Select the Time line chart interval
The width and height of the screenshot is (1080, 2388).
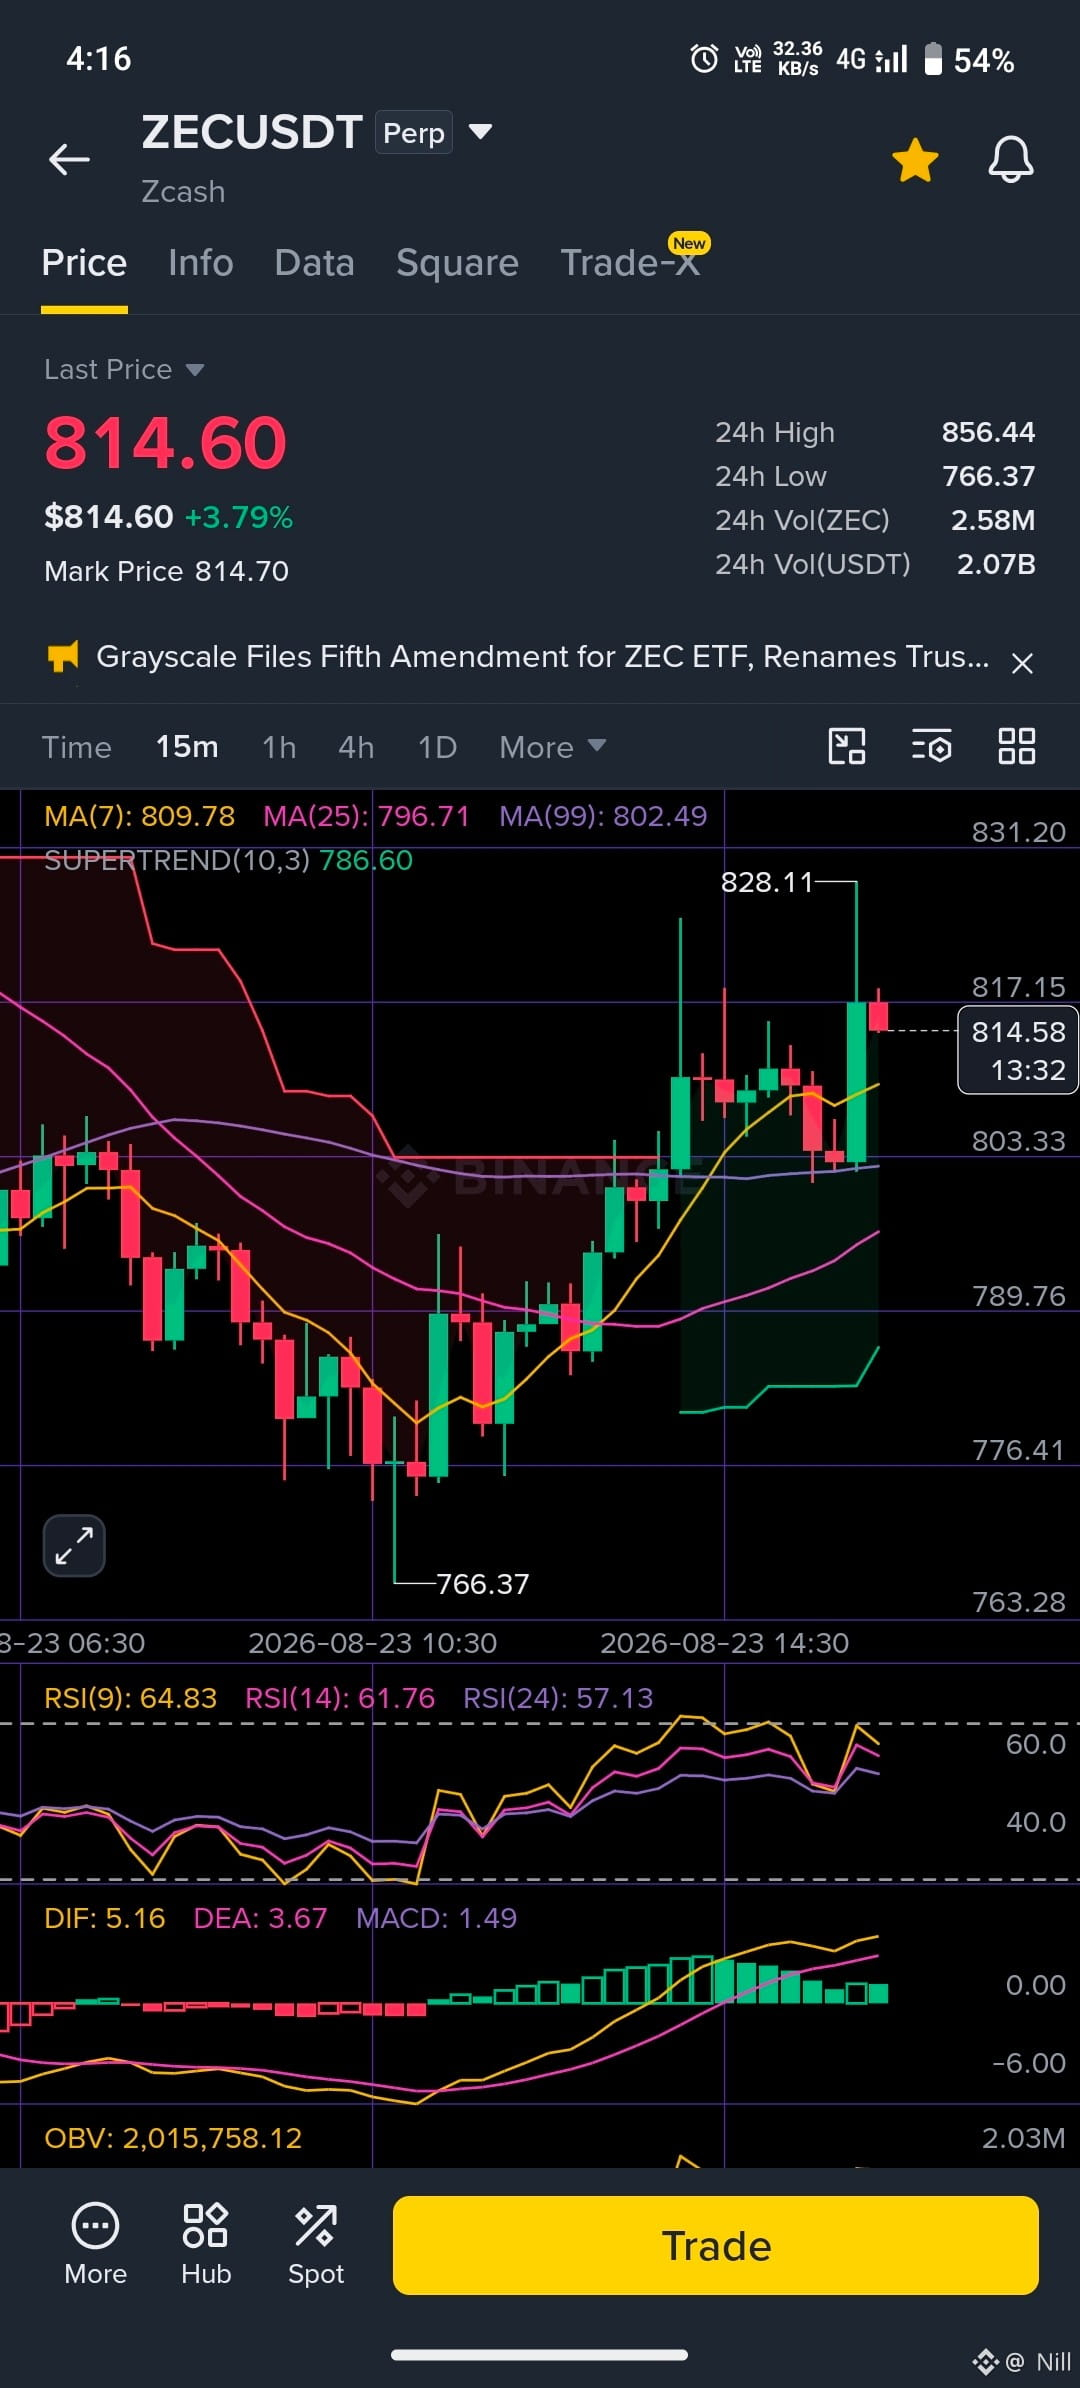coord(77,747)
